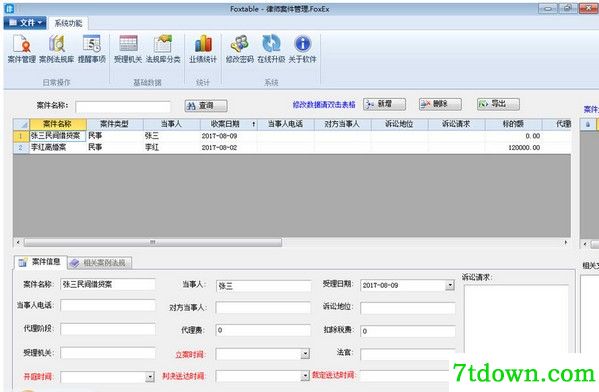Click the form 案件名称 field

pos(108,284)
